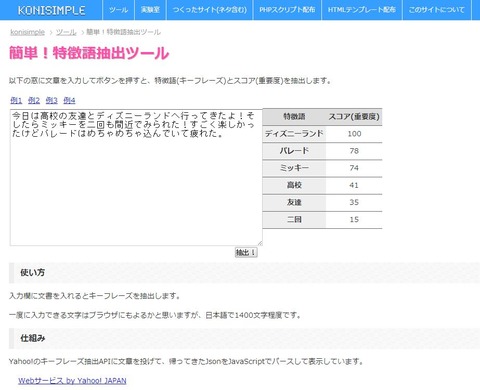480x390 pixels.
Task: Click the 仕組み section heading
Action: coord(32,338)
